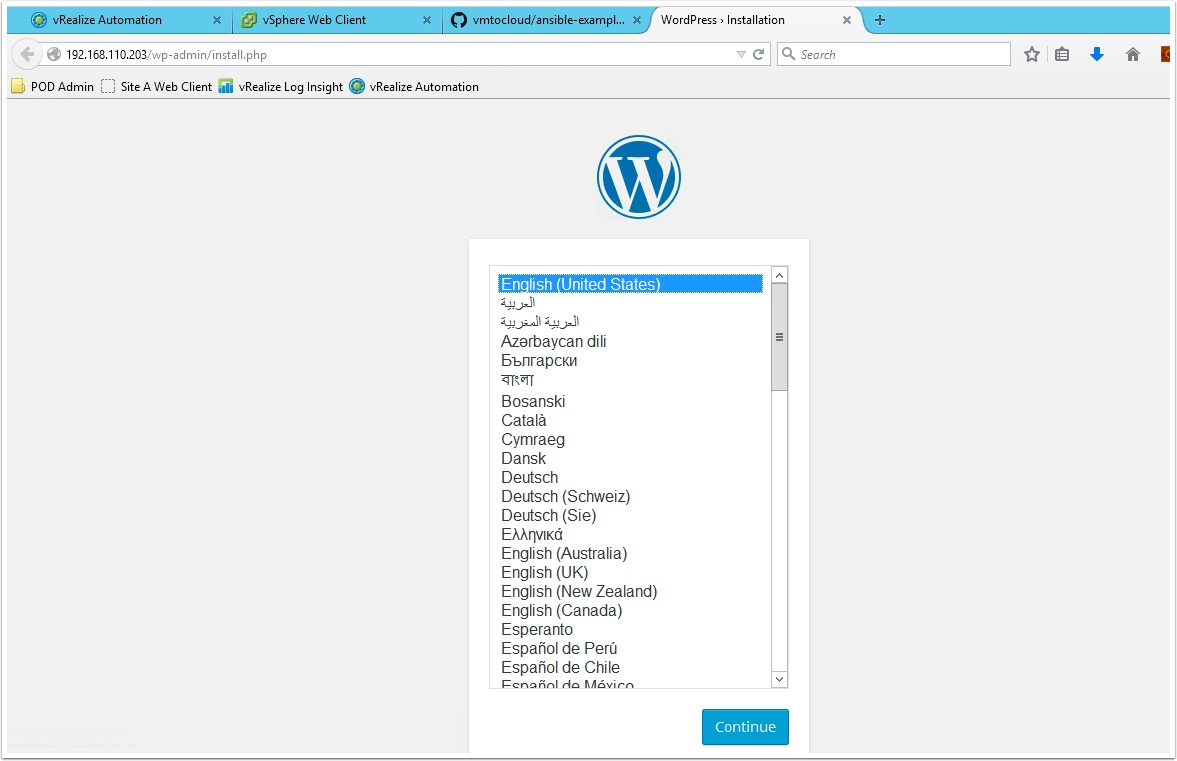
Task: Bookmark this page with the star icon
Action: point(1032,54)
